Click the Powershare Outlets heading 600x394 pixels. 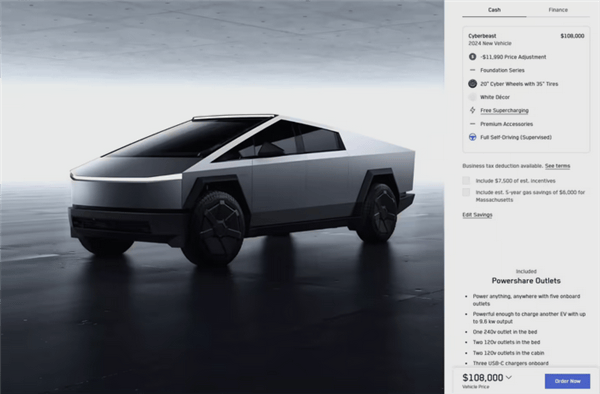526,281
